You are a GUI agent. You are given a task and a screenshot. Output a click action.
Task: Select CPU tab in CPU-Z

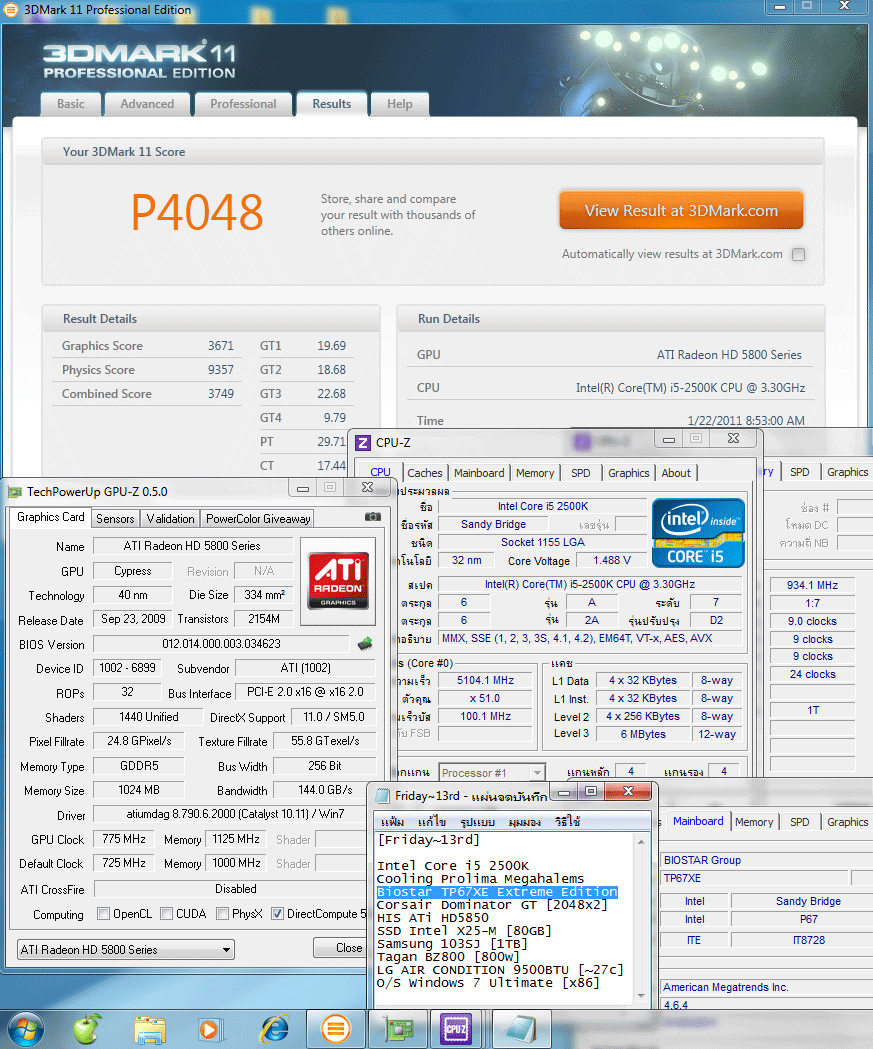pyautogui.click(x=380, y=472)
